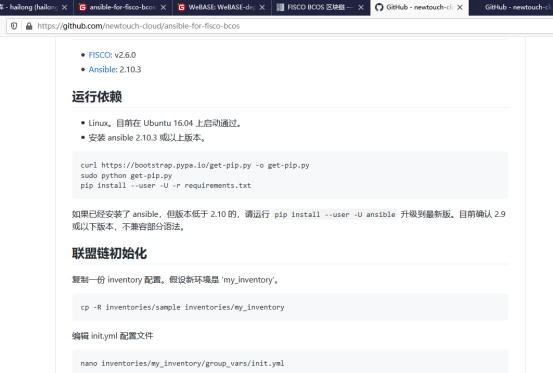Click the 运行依赖 heading
Screen dimensions: 553x373
[x=97, y=97]
